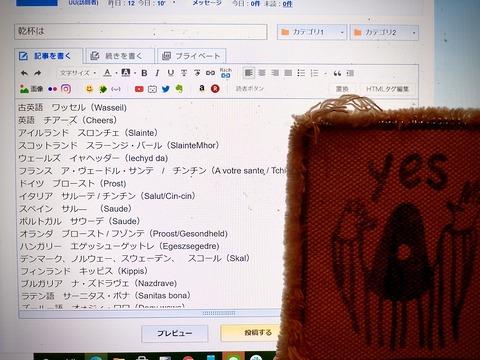Click the 置換 replace button

pyautogui.click(x=342, y=89)
